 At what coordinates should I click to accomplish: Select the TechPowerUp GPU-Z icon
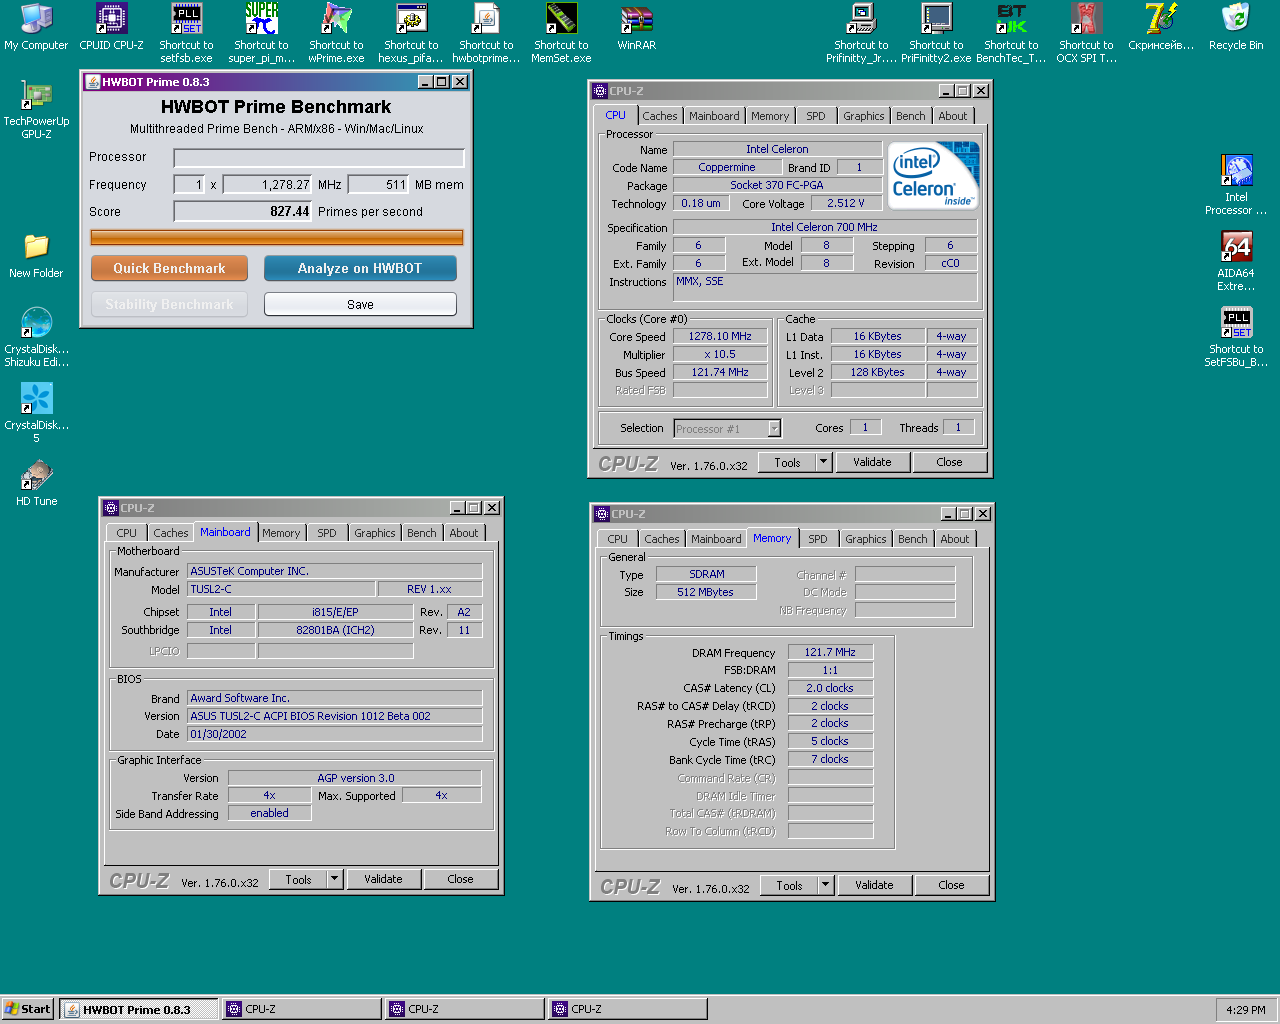pyautogui.click(x=36, y=109)
